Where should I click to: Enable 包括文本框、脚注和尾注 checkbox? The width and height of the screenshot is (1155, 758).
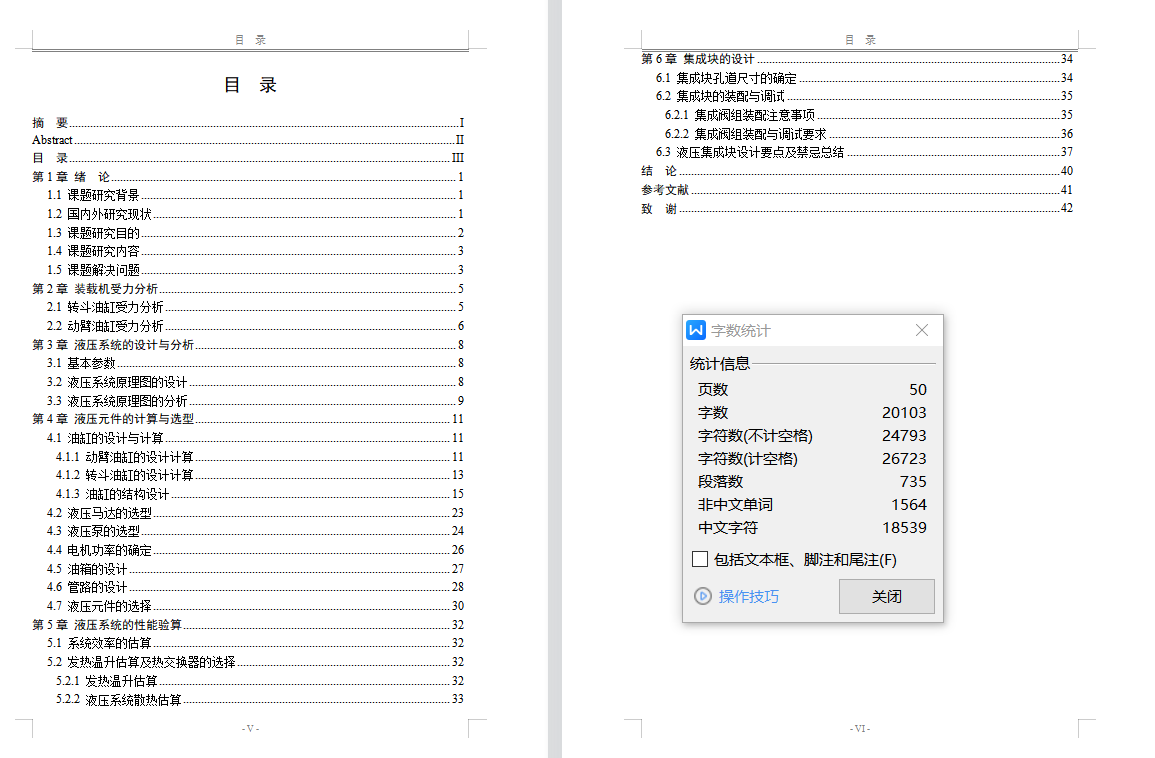[700, 559]
